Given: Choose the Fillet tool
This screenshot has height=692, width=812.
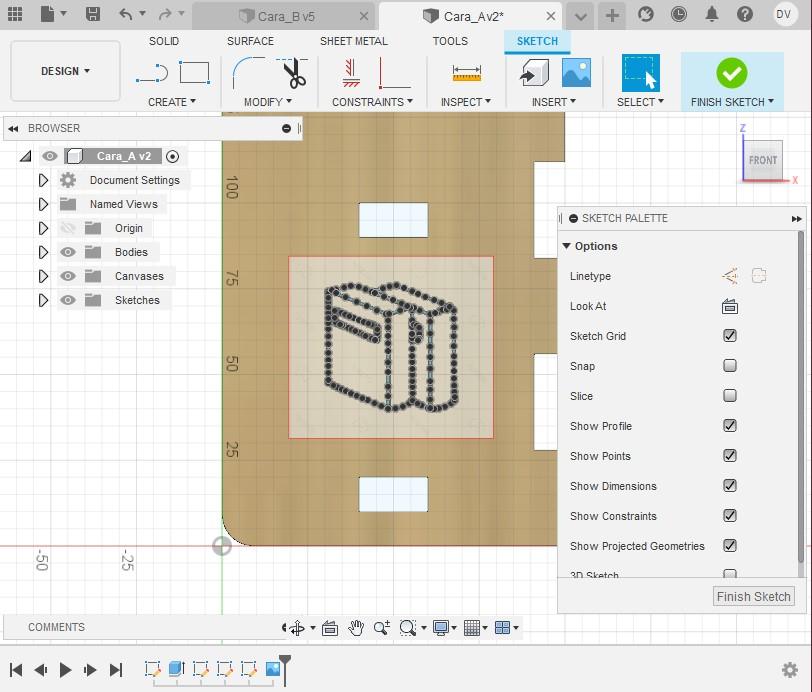Looking at the screenshot, I should [x=249, y=73].
